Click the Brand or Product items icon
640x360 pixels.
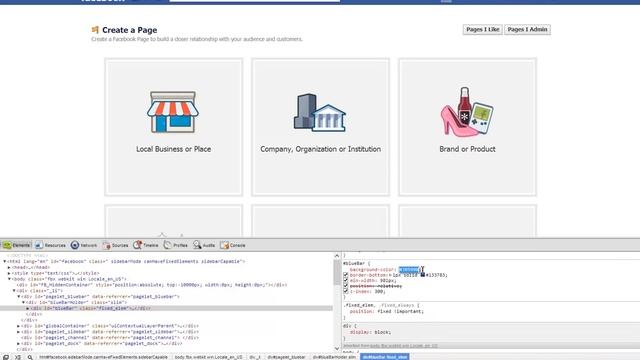point(467,111)
